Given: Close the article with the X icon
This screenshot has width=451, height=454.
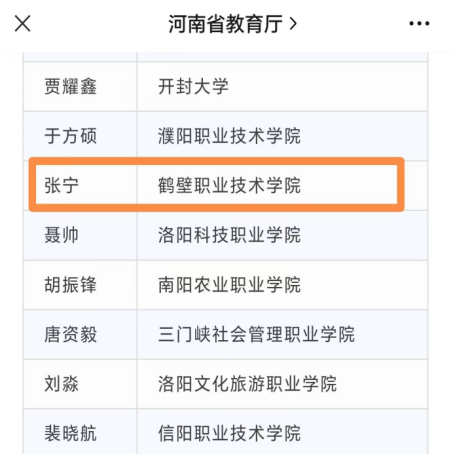Looking at the screenshot, I should tap(23, 24).
